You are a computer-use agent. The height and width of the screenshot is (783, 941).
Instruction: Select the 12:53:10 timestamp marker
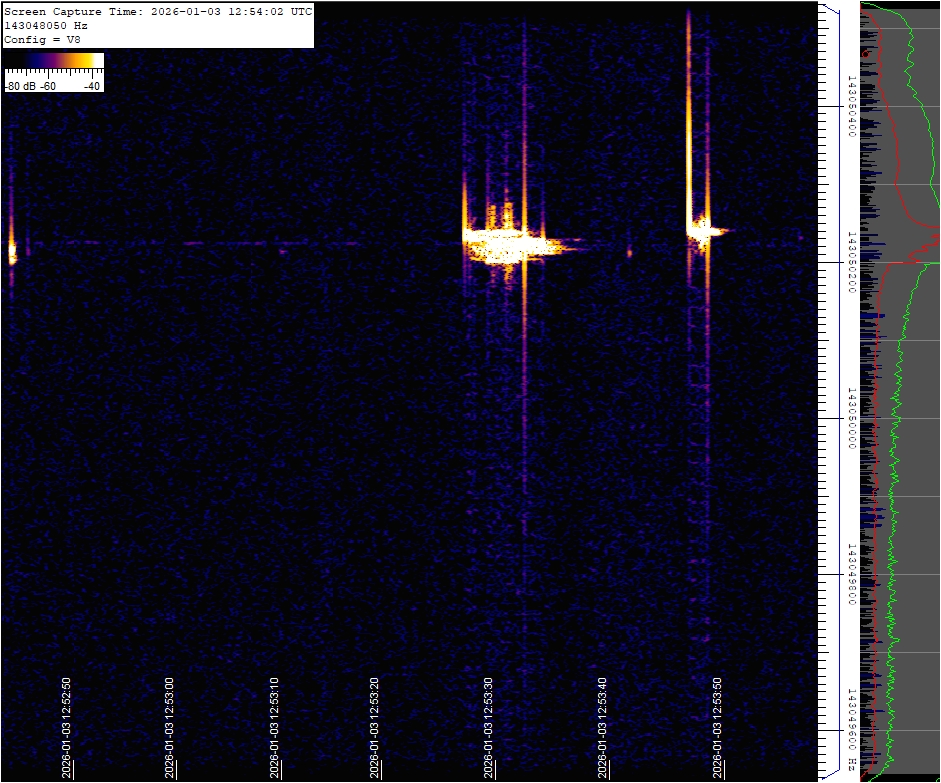tap(274, 728)
